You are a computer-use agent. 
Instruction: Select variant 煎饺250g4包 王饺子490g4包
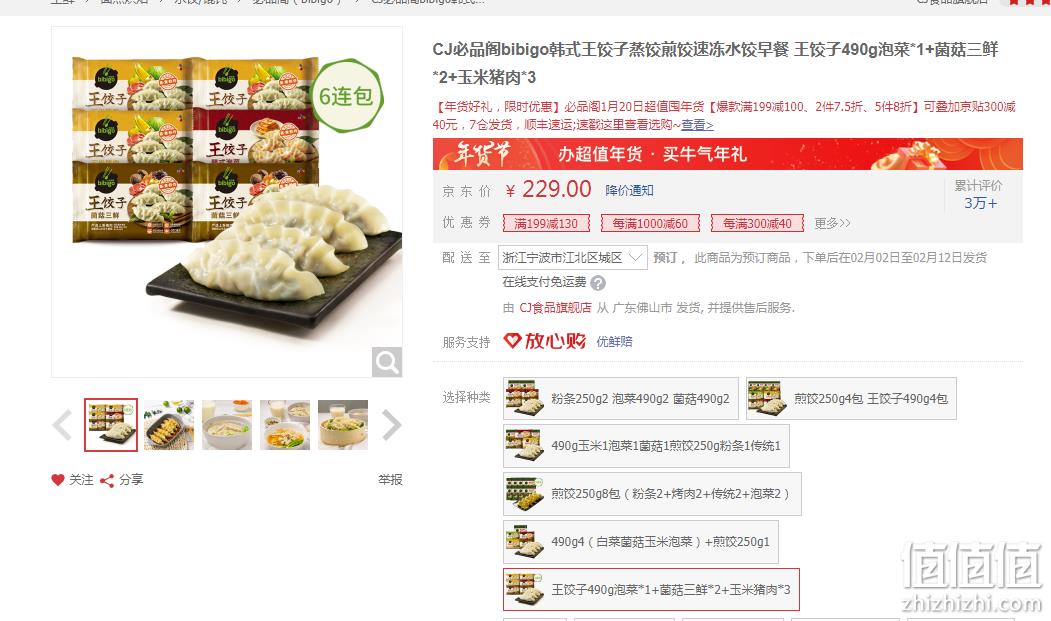point(851,398)
